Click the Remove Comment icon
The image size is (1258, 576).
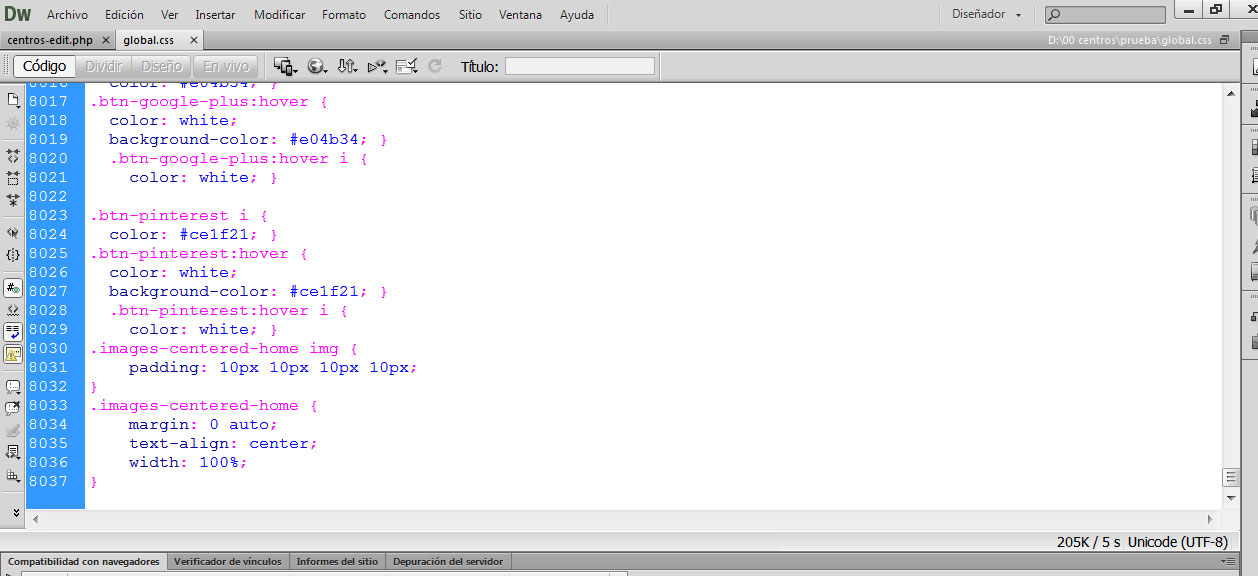click(13, 407)
